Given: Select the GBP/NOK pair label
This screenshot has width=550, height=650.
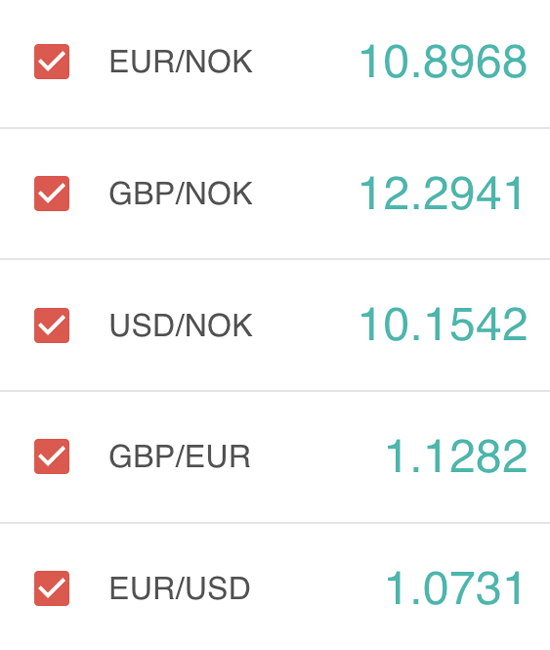Looking at the screenshot, I should pyautogui.click(x=181, y=194).
